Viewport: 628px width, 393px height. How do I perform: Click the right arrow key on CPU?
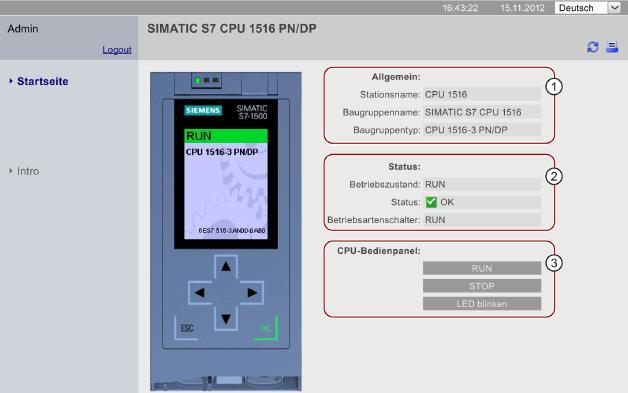[x=252, y=293]
